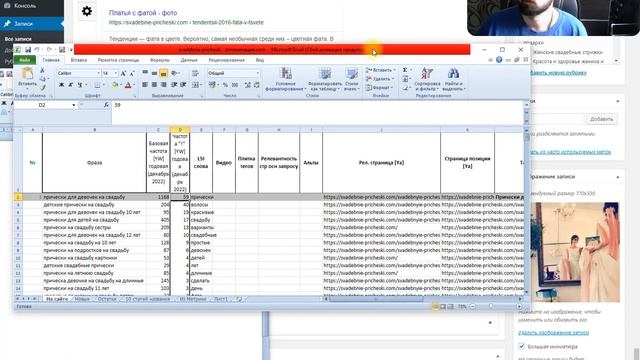Toggle Wrap Text icon in alignment group
The width and height of the screenshot is (640, 360).
pos(195,73)
